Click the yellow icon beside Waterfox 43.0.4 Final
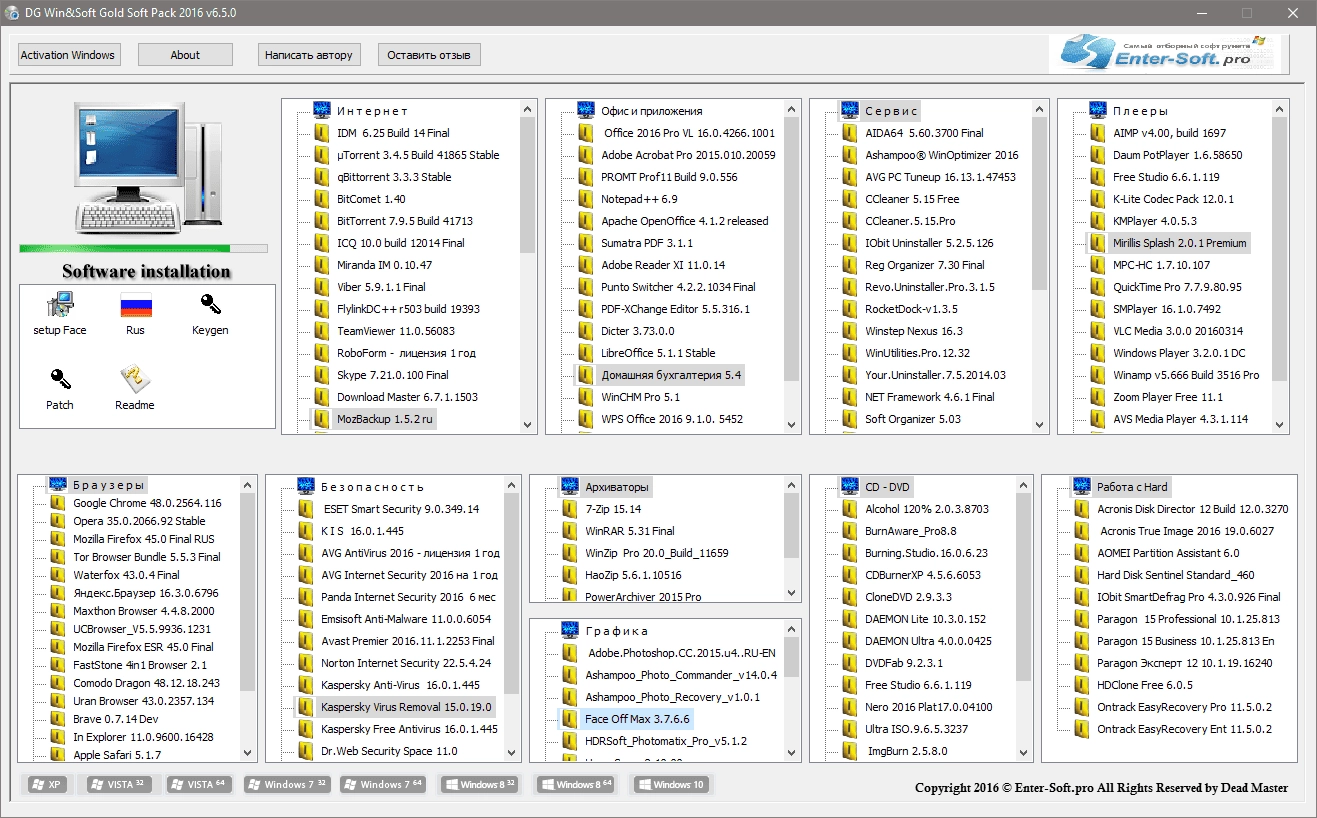 click(58, 575)
